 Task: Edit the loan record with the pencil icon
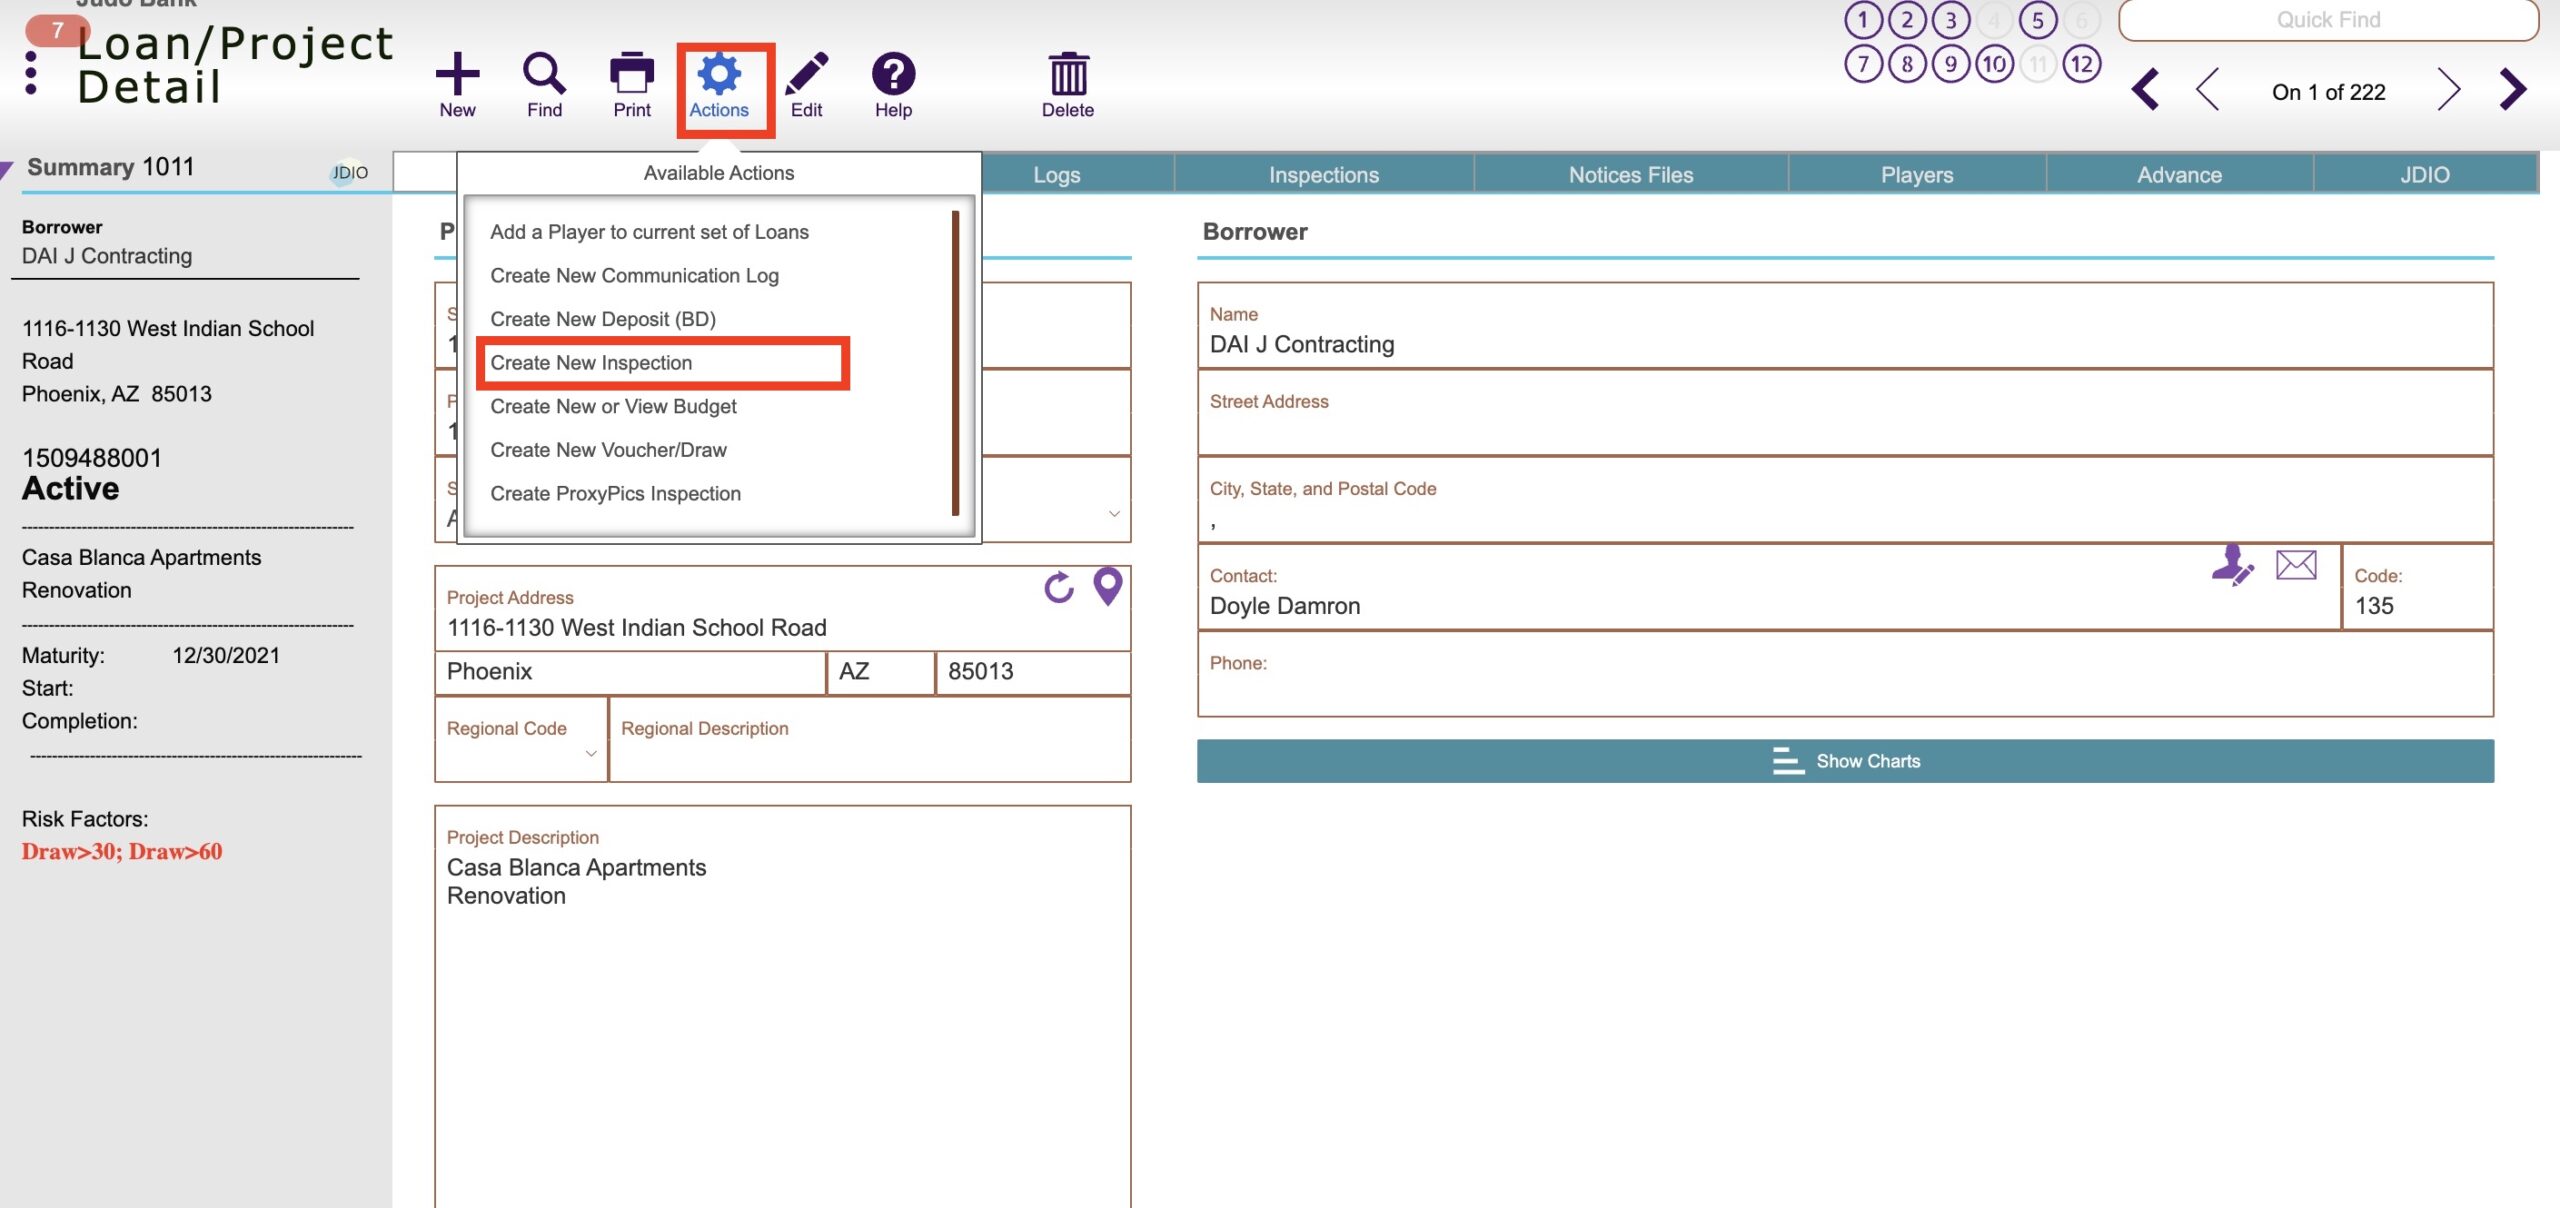tap(806, 82)
